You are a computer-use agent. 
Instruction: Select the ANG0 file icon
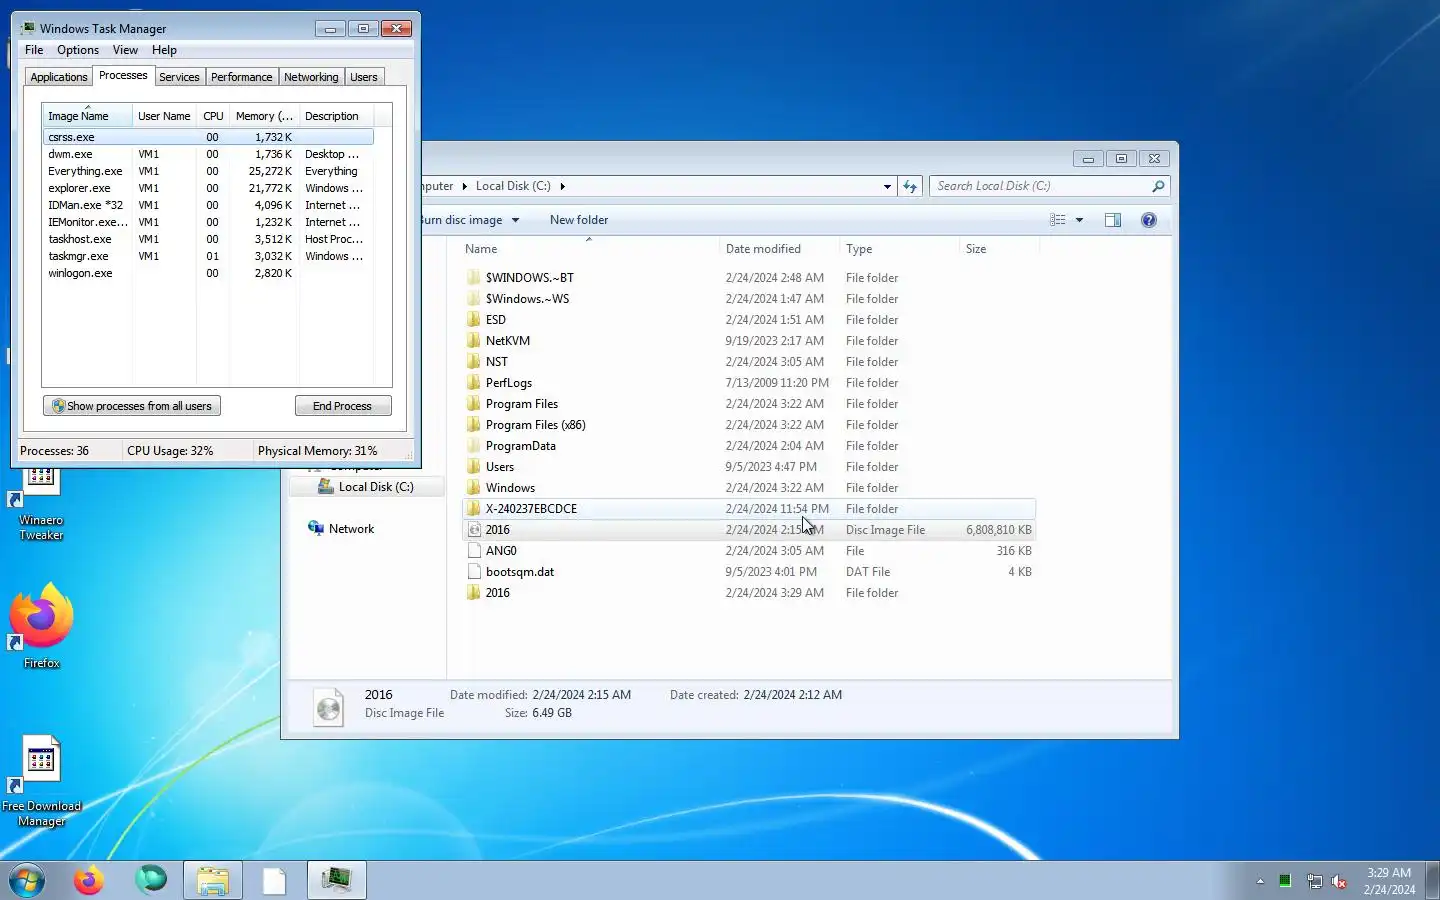pos(474,551)
